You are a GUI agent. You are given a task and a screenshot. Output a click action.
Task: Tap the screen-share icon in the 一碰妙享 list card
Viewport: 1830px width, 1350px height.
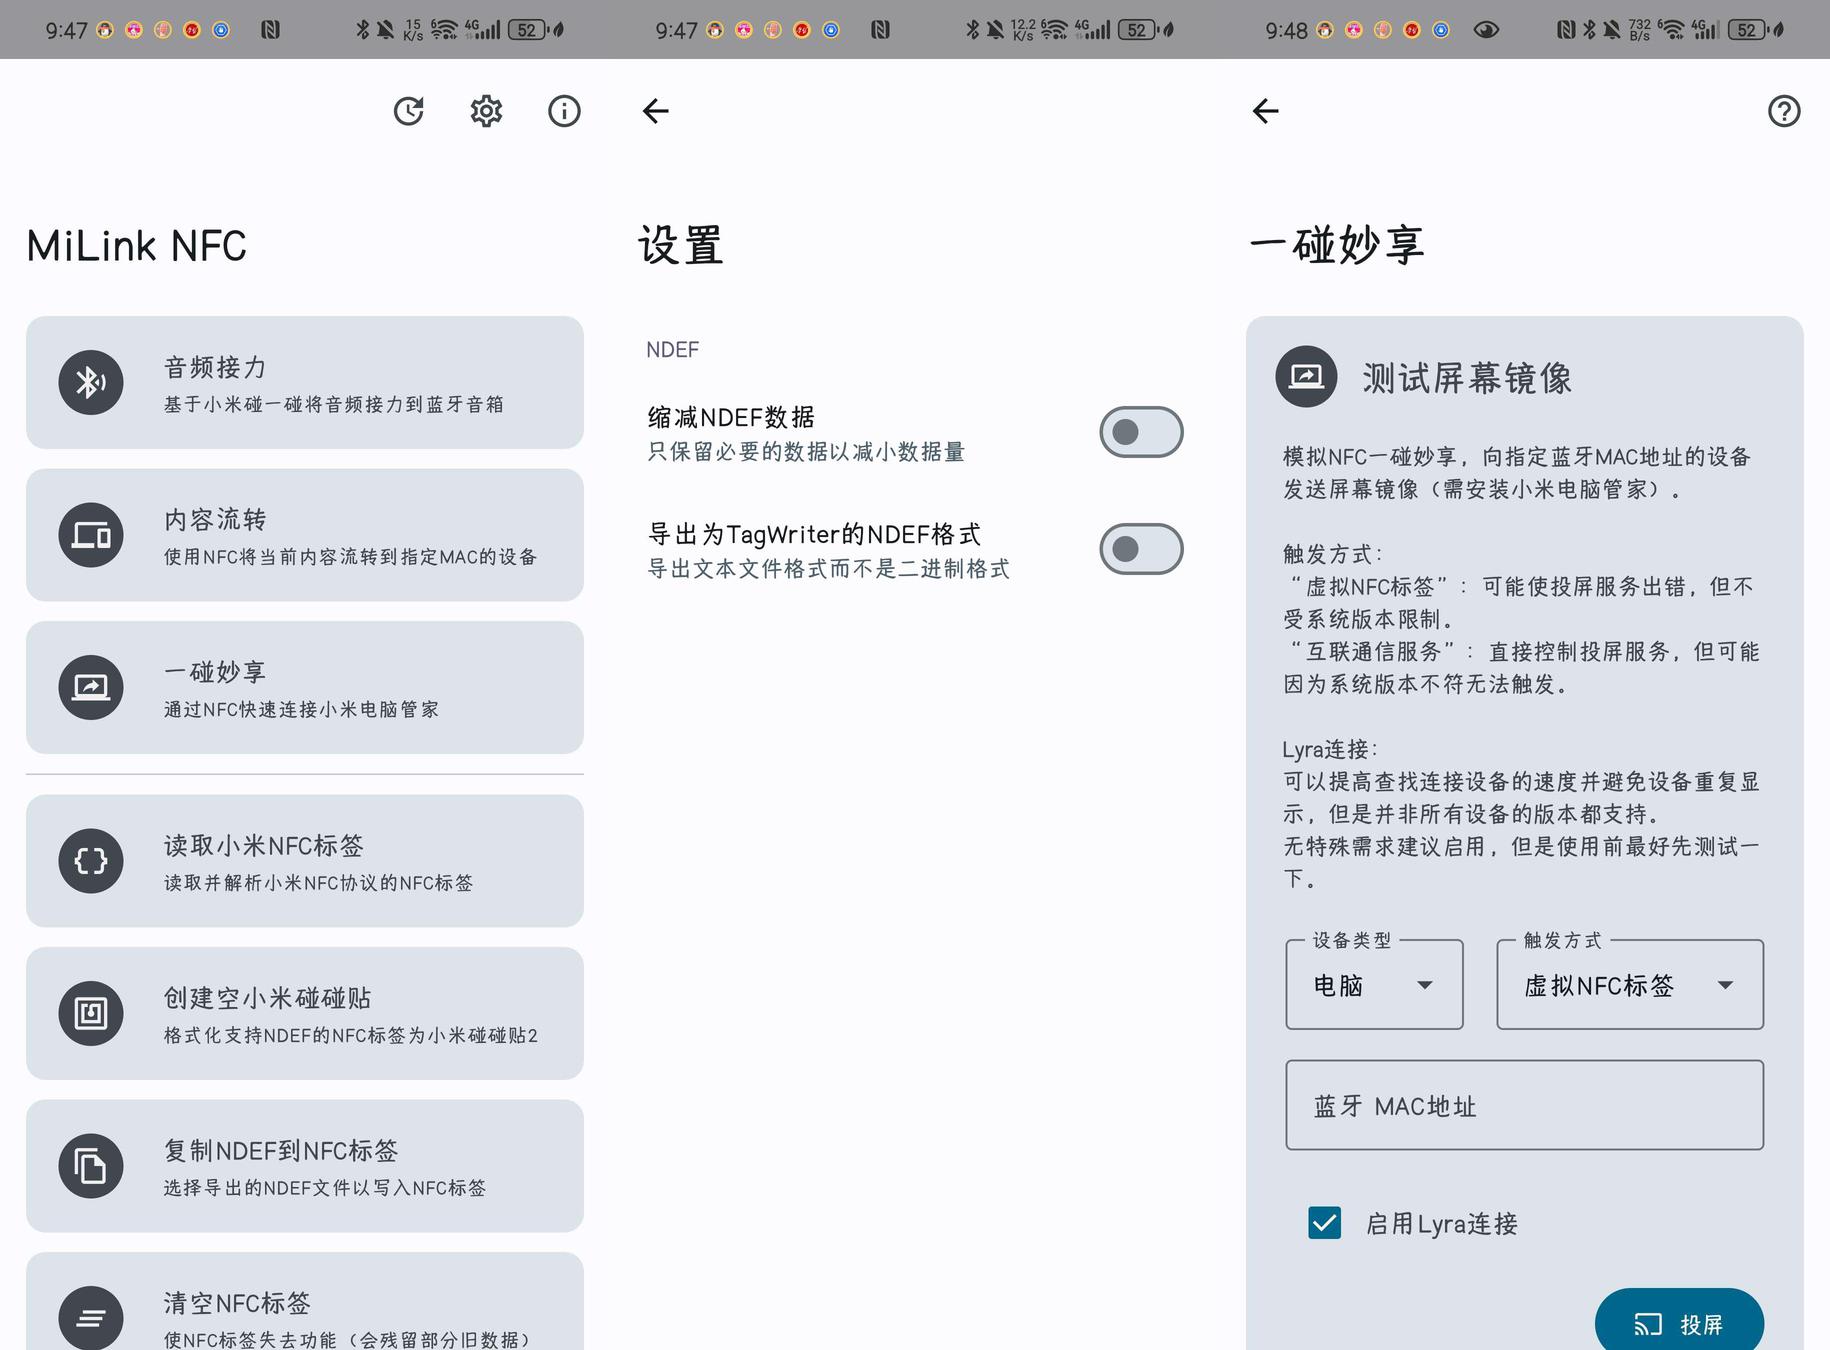pyautogui.click(x=91, y=687)
